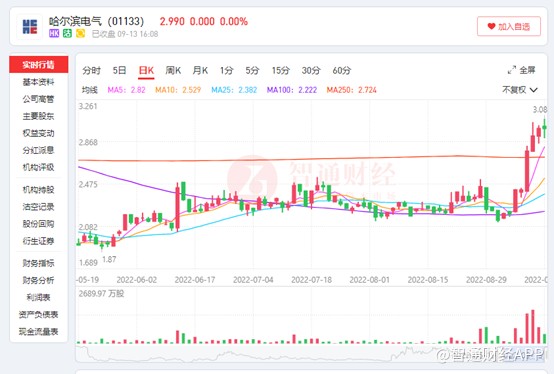This screenshot has width=554, height=374.
Task: Open 分红派息 in the sidebar
Action: click(x=38, y=150)
